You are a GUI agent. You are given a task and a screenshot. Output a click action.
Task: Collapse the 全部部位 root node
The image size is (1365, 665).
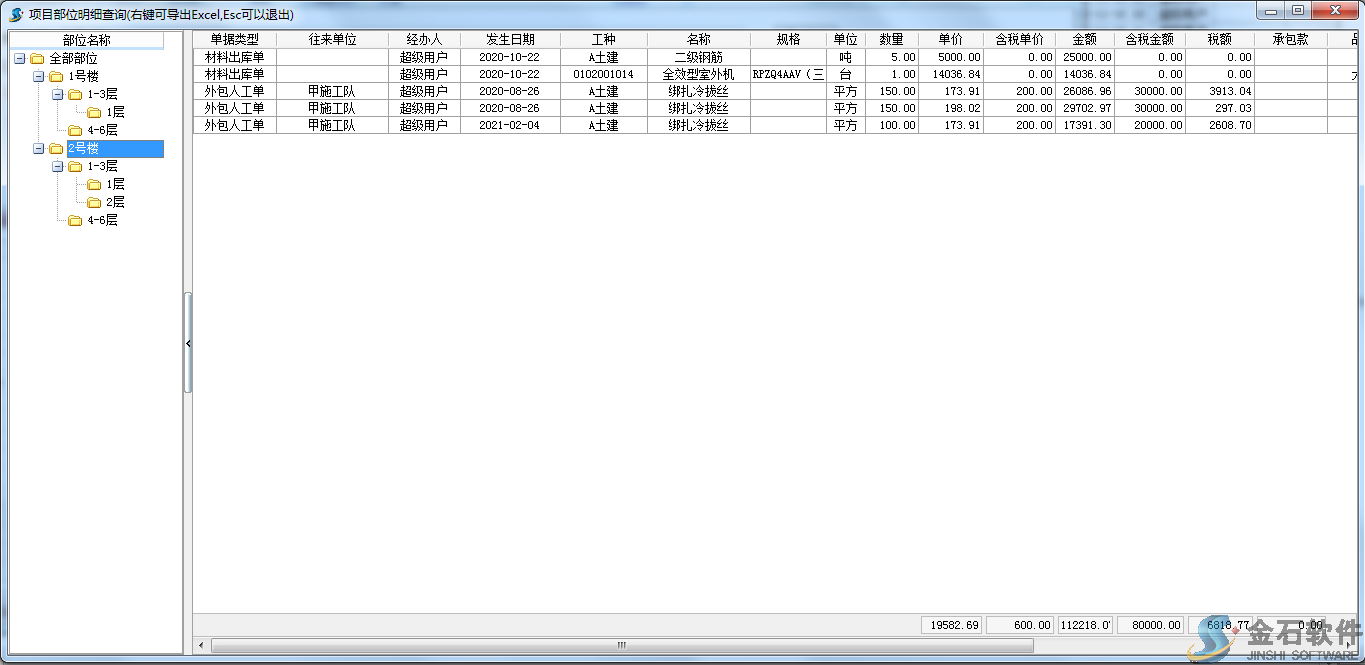click(x=19, y=59)
